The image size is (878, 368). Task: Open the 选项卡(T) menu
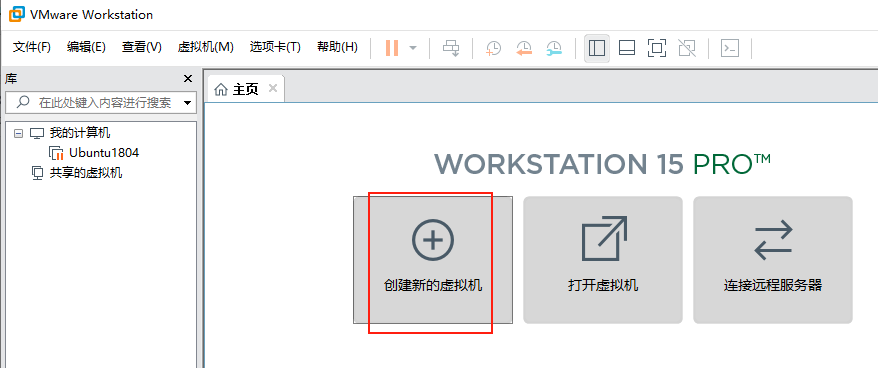coord(275,47)
